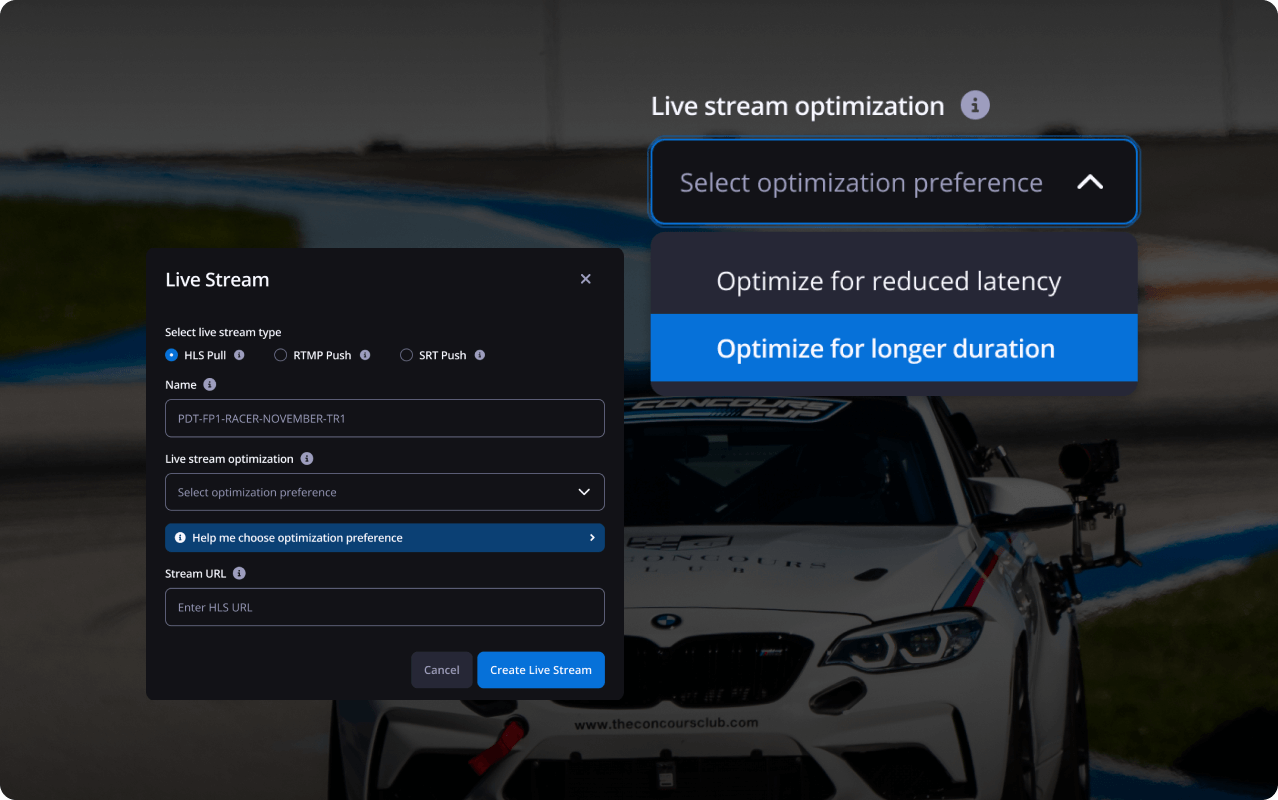This screenshot has width=1278, height=800.
Task: Select the SRT Push radio button
Action: 406,355
